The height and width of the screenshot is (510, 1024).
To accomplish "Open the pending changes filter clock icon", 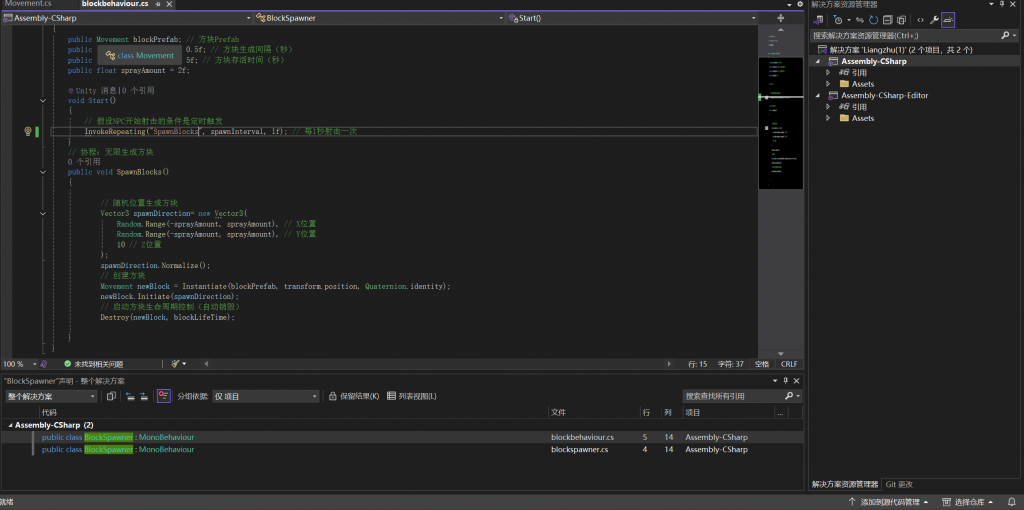I will (840, 20).
